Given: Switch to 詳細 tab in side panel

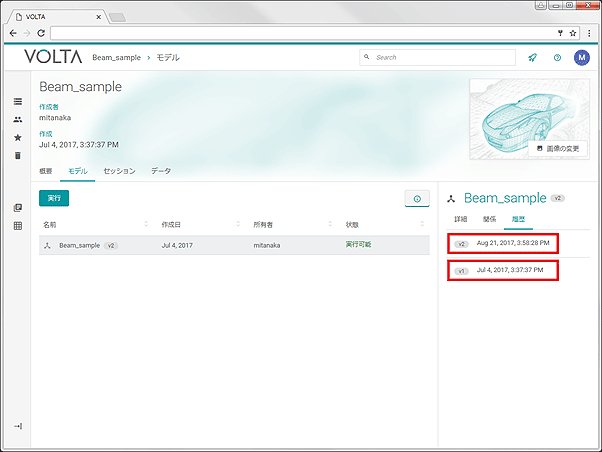Looking at the screenshot, I should point(460,219).
